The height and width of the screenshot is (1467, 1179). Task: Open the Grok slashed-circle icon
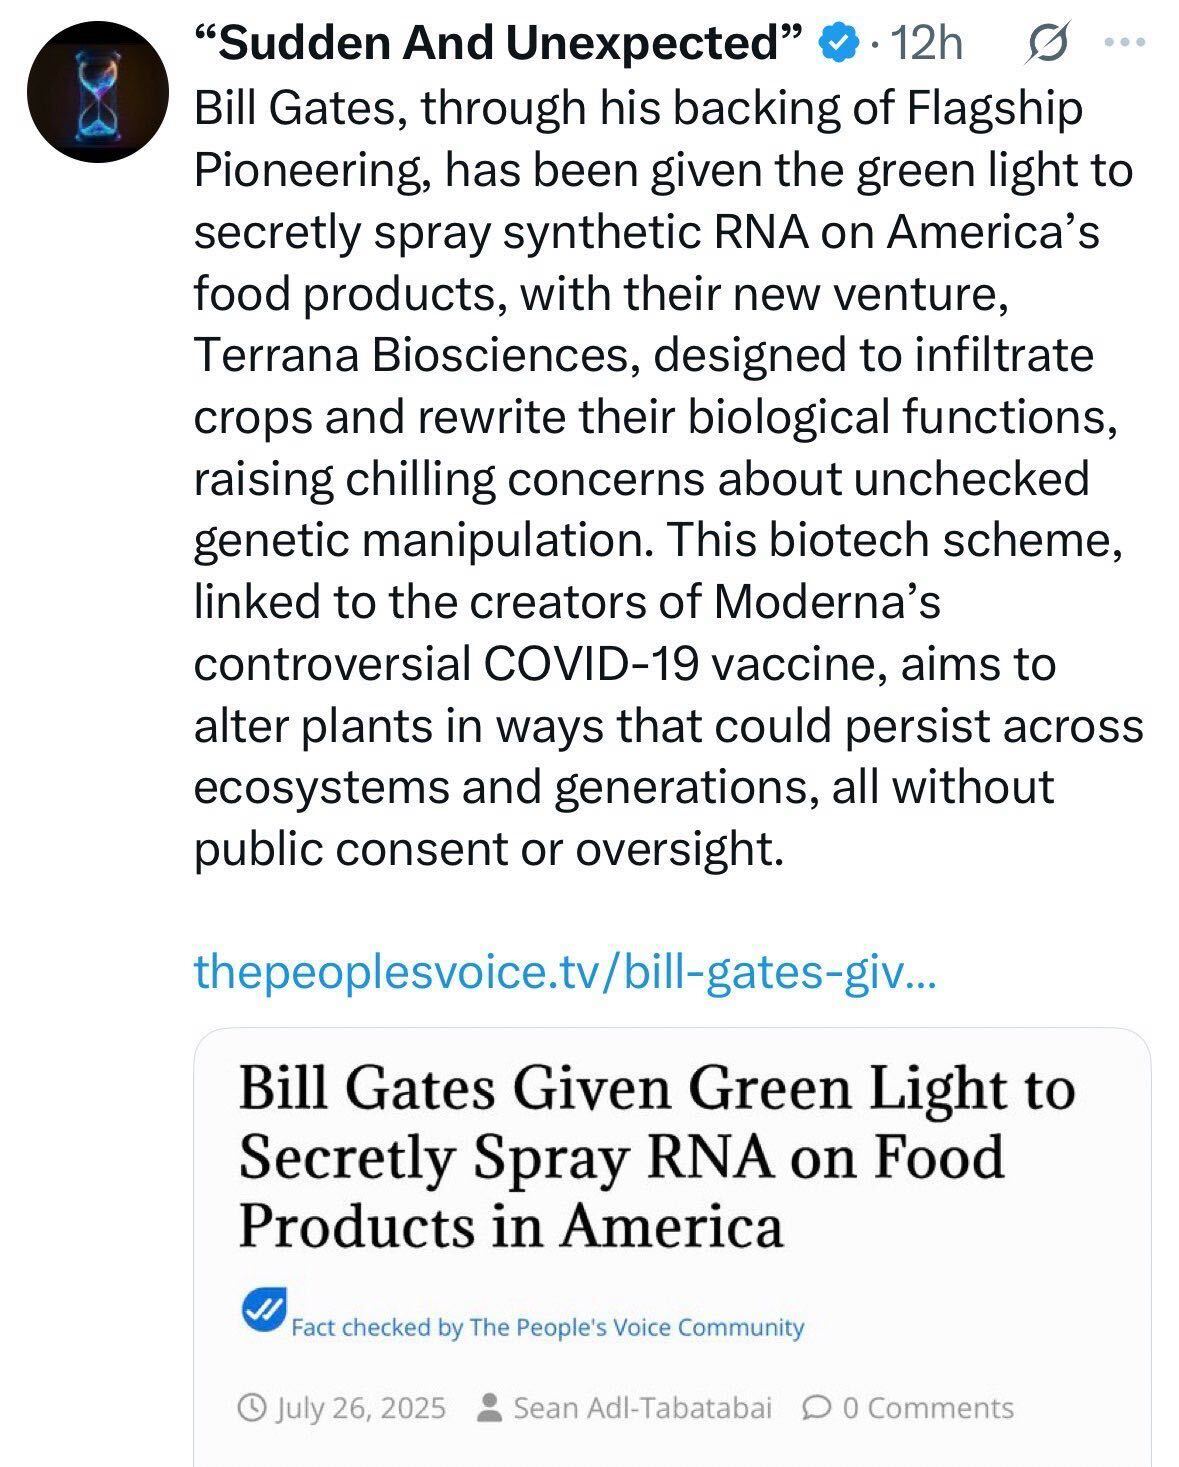point(1046,43)
